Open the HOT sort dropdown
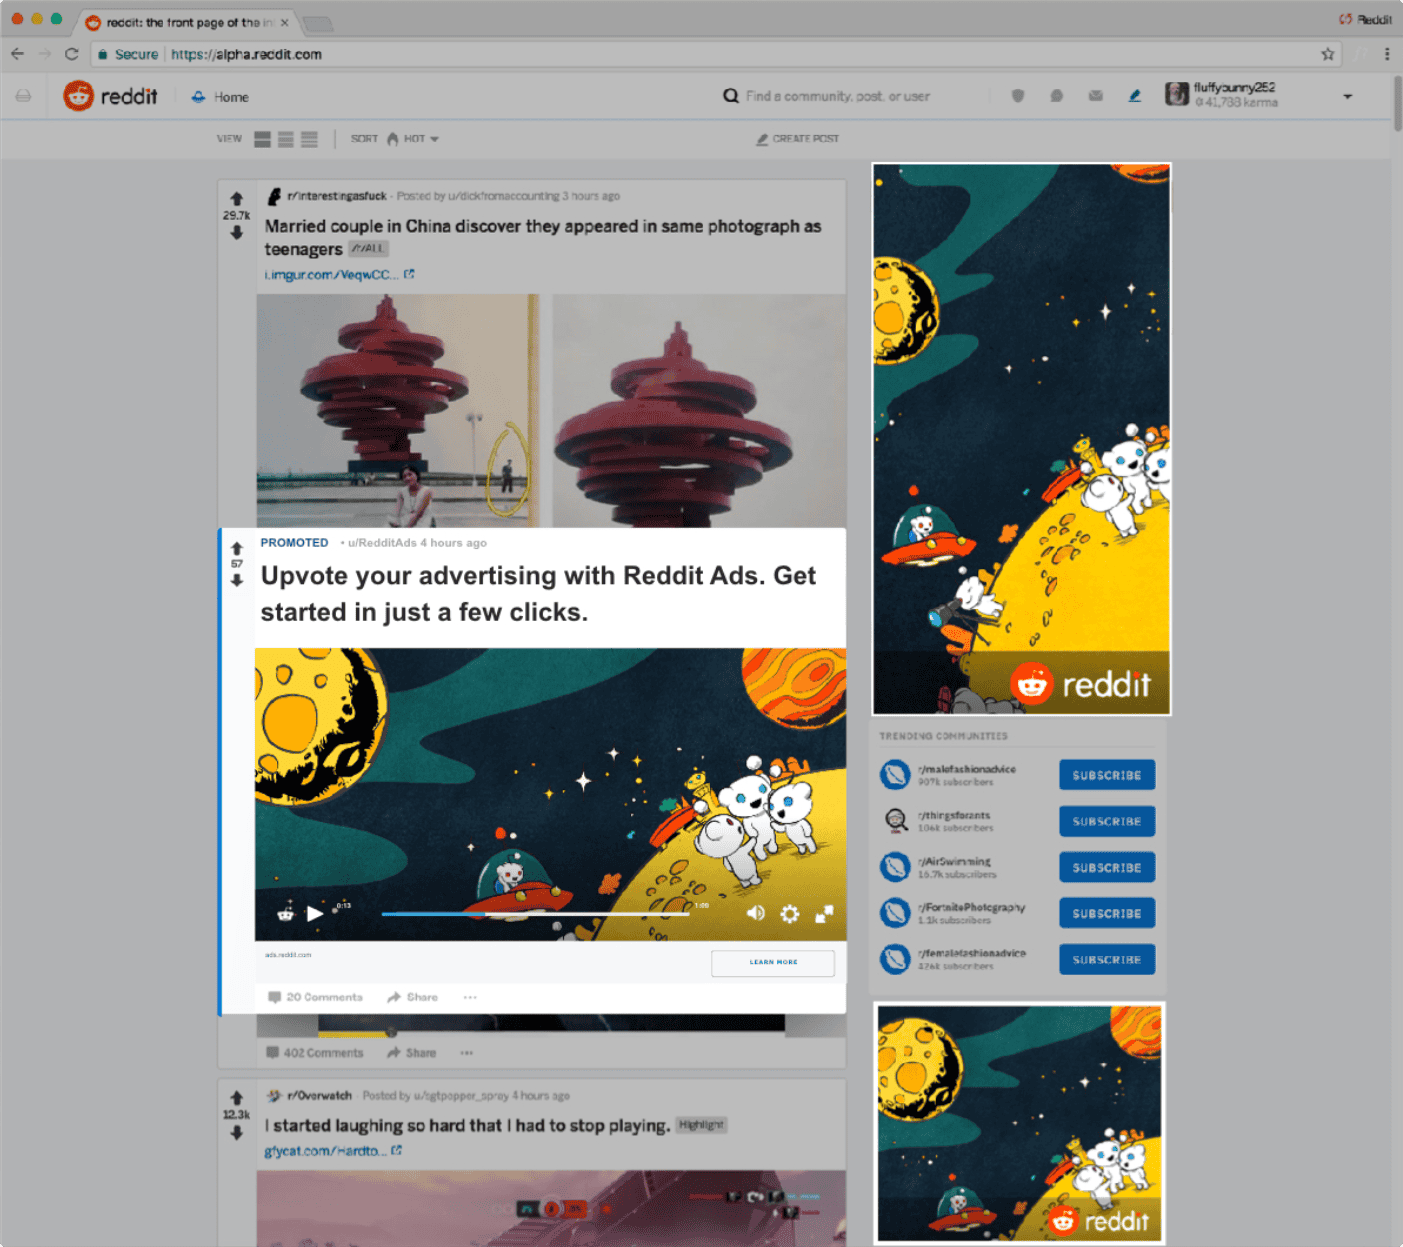 click(x=413, y=139)
